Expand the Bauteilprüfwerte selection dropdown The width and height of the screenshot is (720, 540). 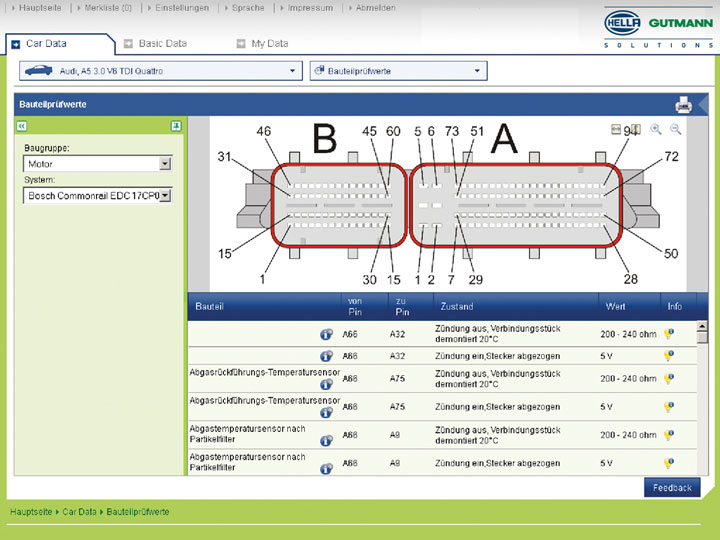[x=478, y=71]
